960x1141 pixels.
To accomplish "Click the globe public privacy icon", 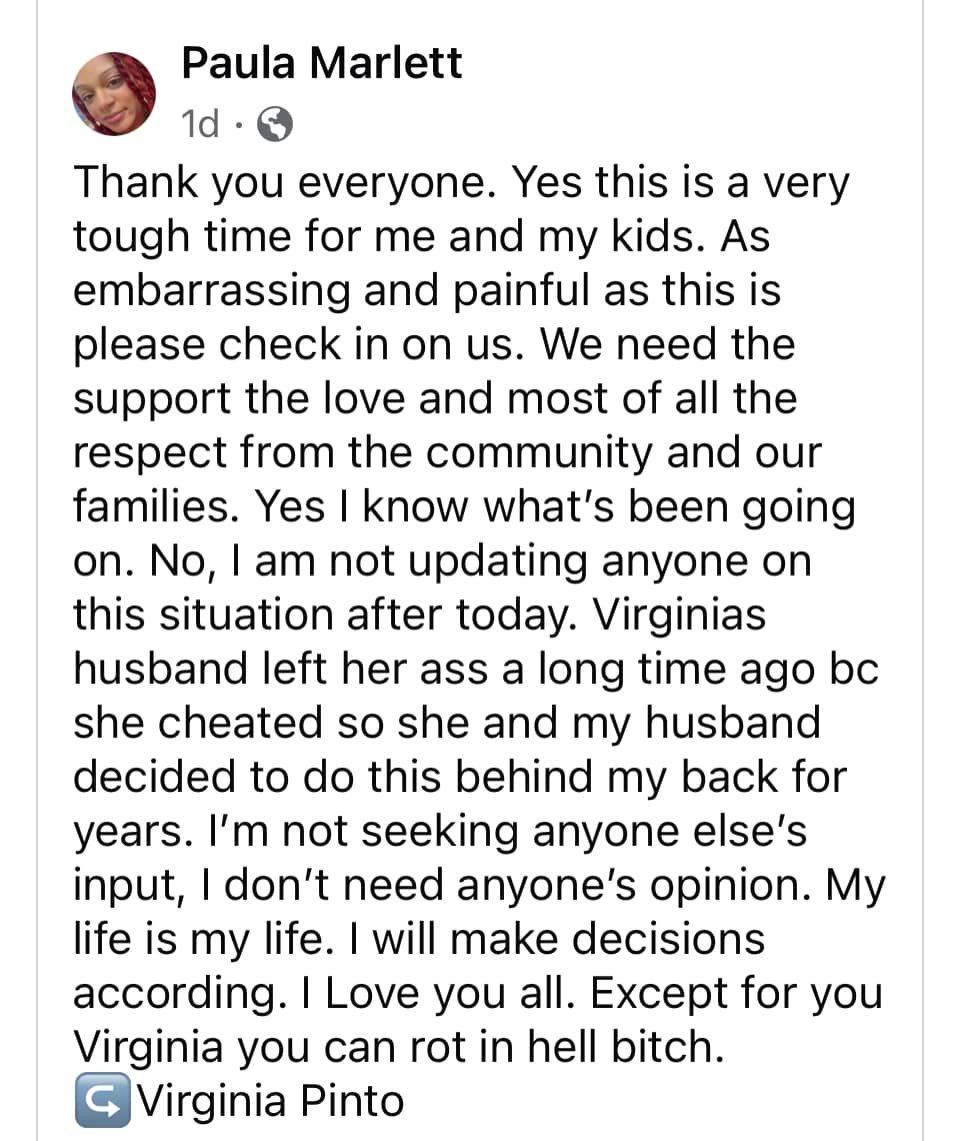I will (x=276, y=124).
